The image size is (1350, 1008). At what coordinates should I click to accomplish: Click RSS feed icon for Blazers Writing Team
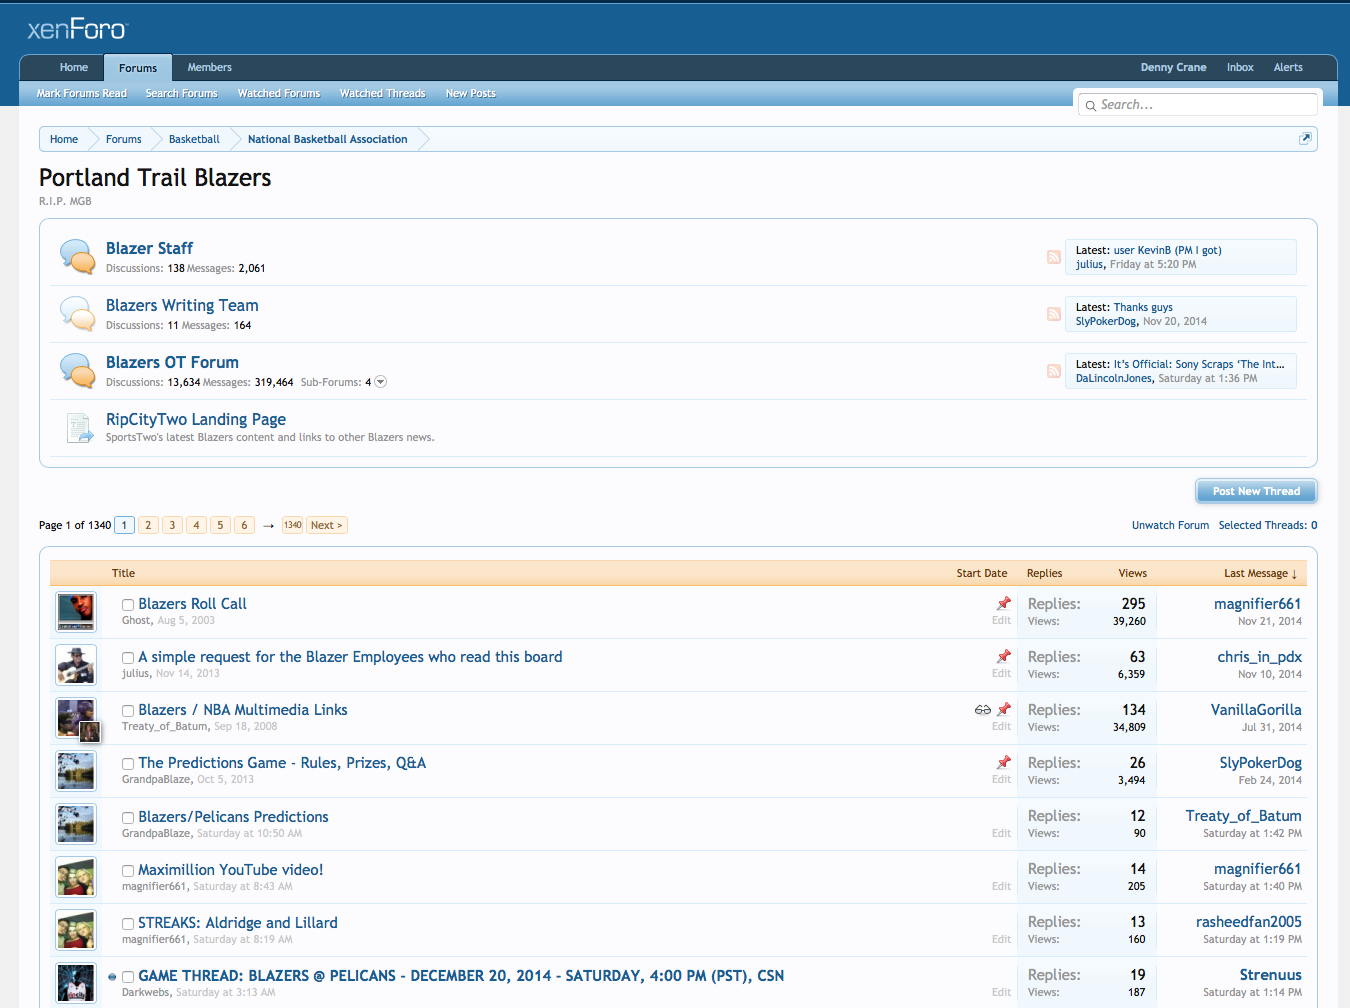point(1053,314)
